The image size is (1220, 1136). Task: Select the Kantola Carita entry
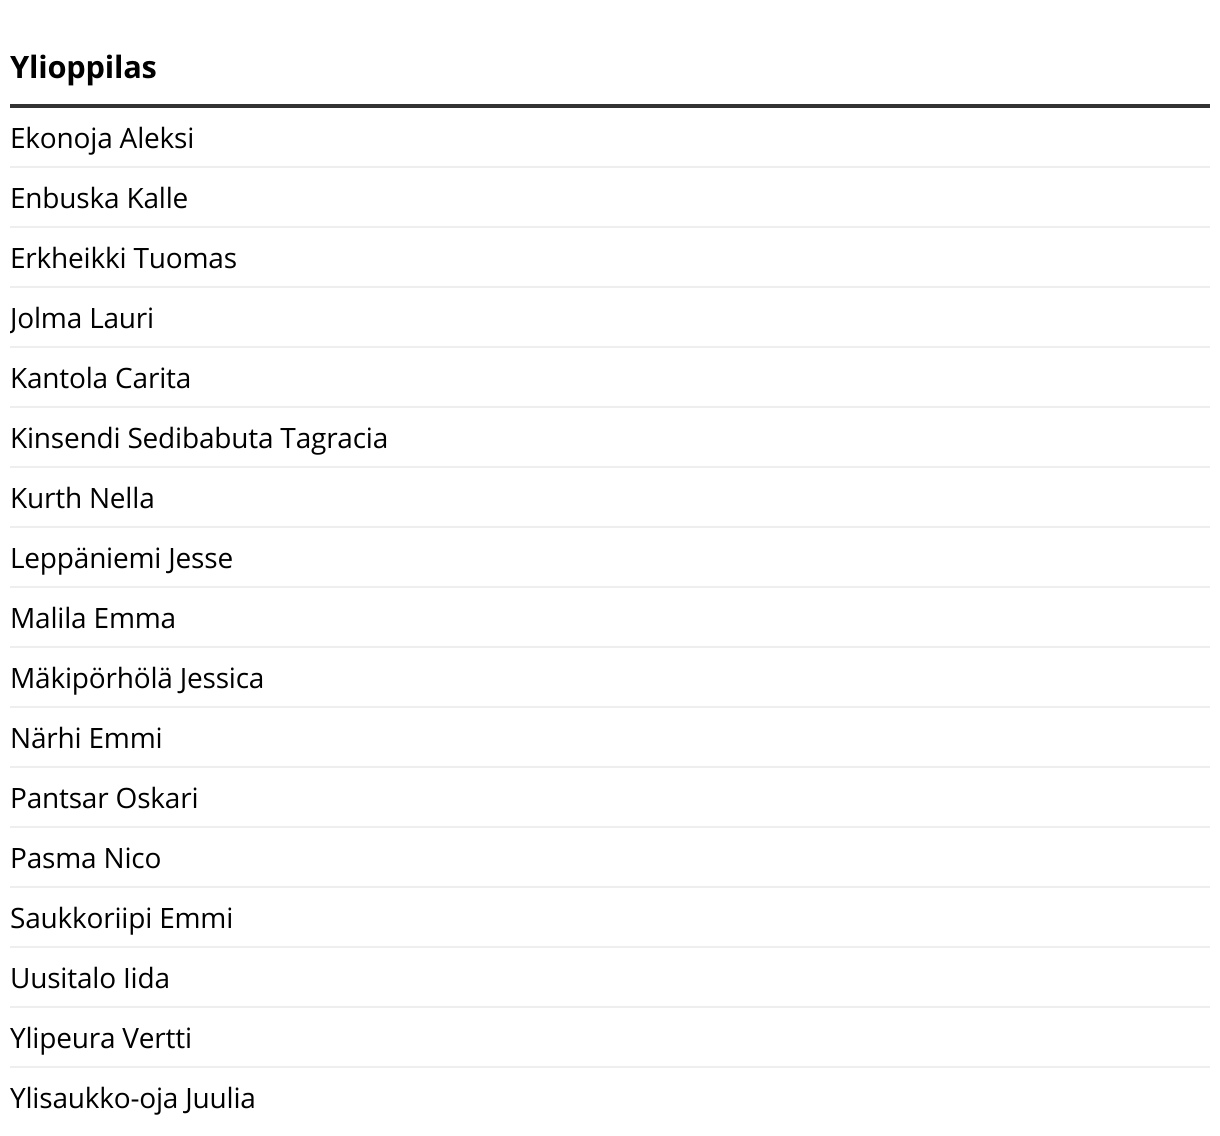click(x=100, y=378)
